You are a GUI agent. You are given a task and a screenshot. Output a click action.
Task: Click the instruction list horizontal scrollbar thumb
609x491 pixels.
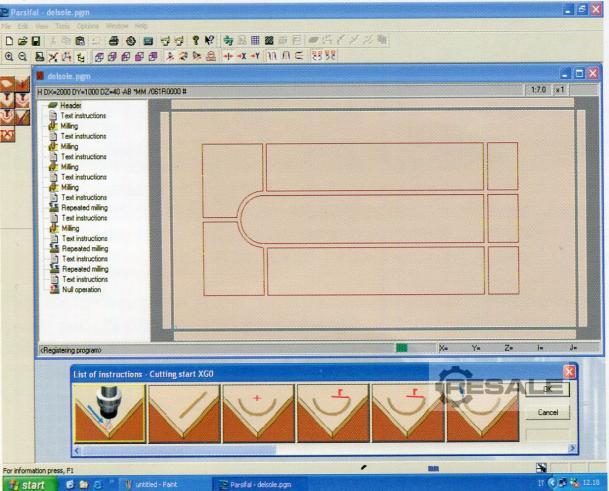[x=179, y=450]
